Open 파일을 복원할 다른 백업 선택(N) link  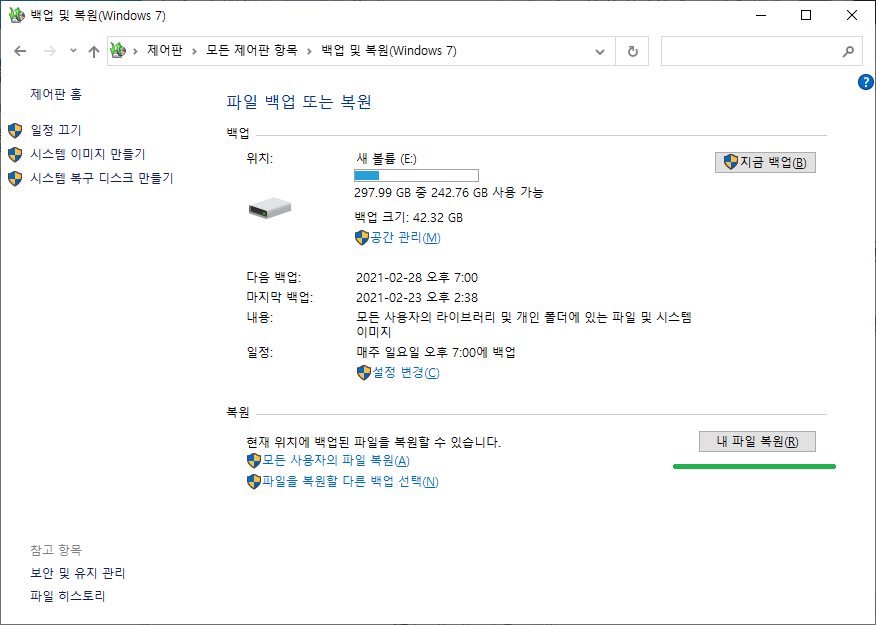tap(350, 481)
